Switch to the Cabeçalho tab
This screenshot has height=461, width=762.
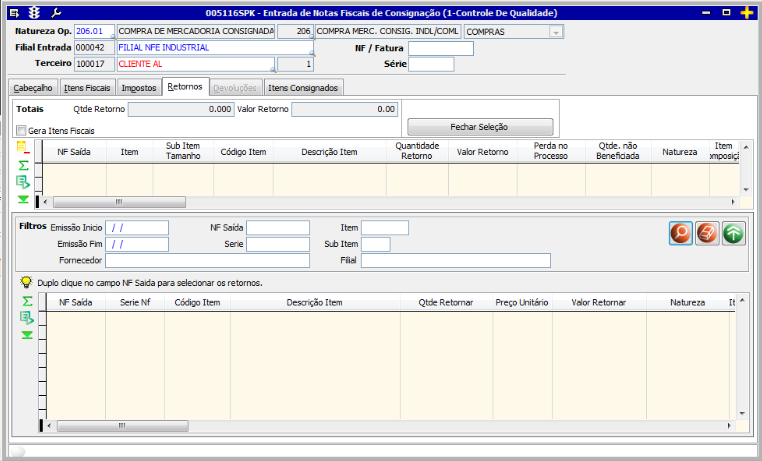[33, 88]
